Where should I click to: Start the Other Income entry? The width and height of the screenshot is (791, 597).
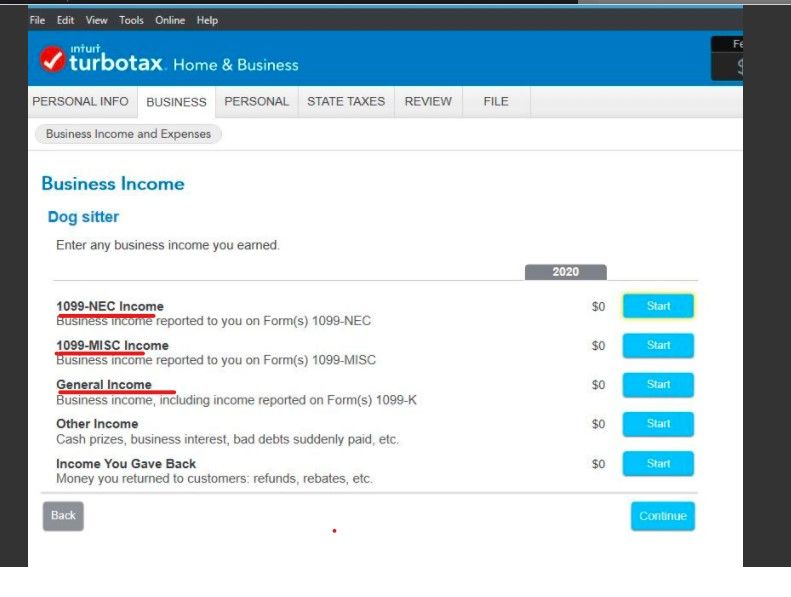(x=658, y=424)
